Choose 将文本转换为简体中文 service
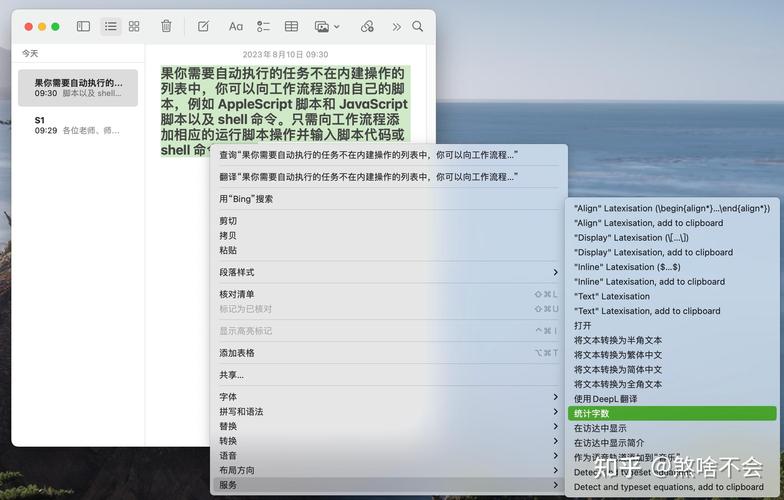The image size is (784, 500). pos(672,370)
